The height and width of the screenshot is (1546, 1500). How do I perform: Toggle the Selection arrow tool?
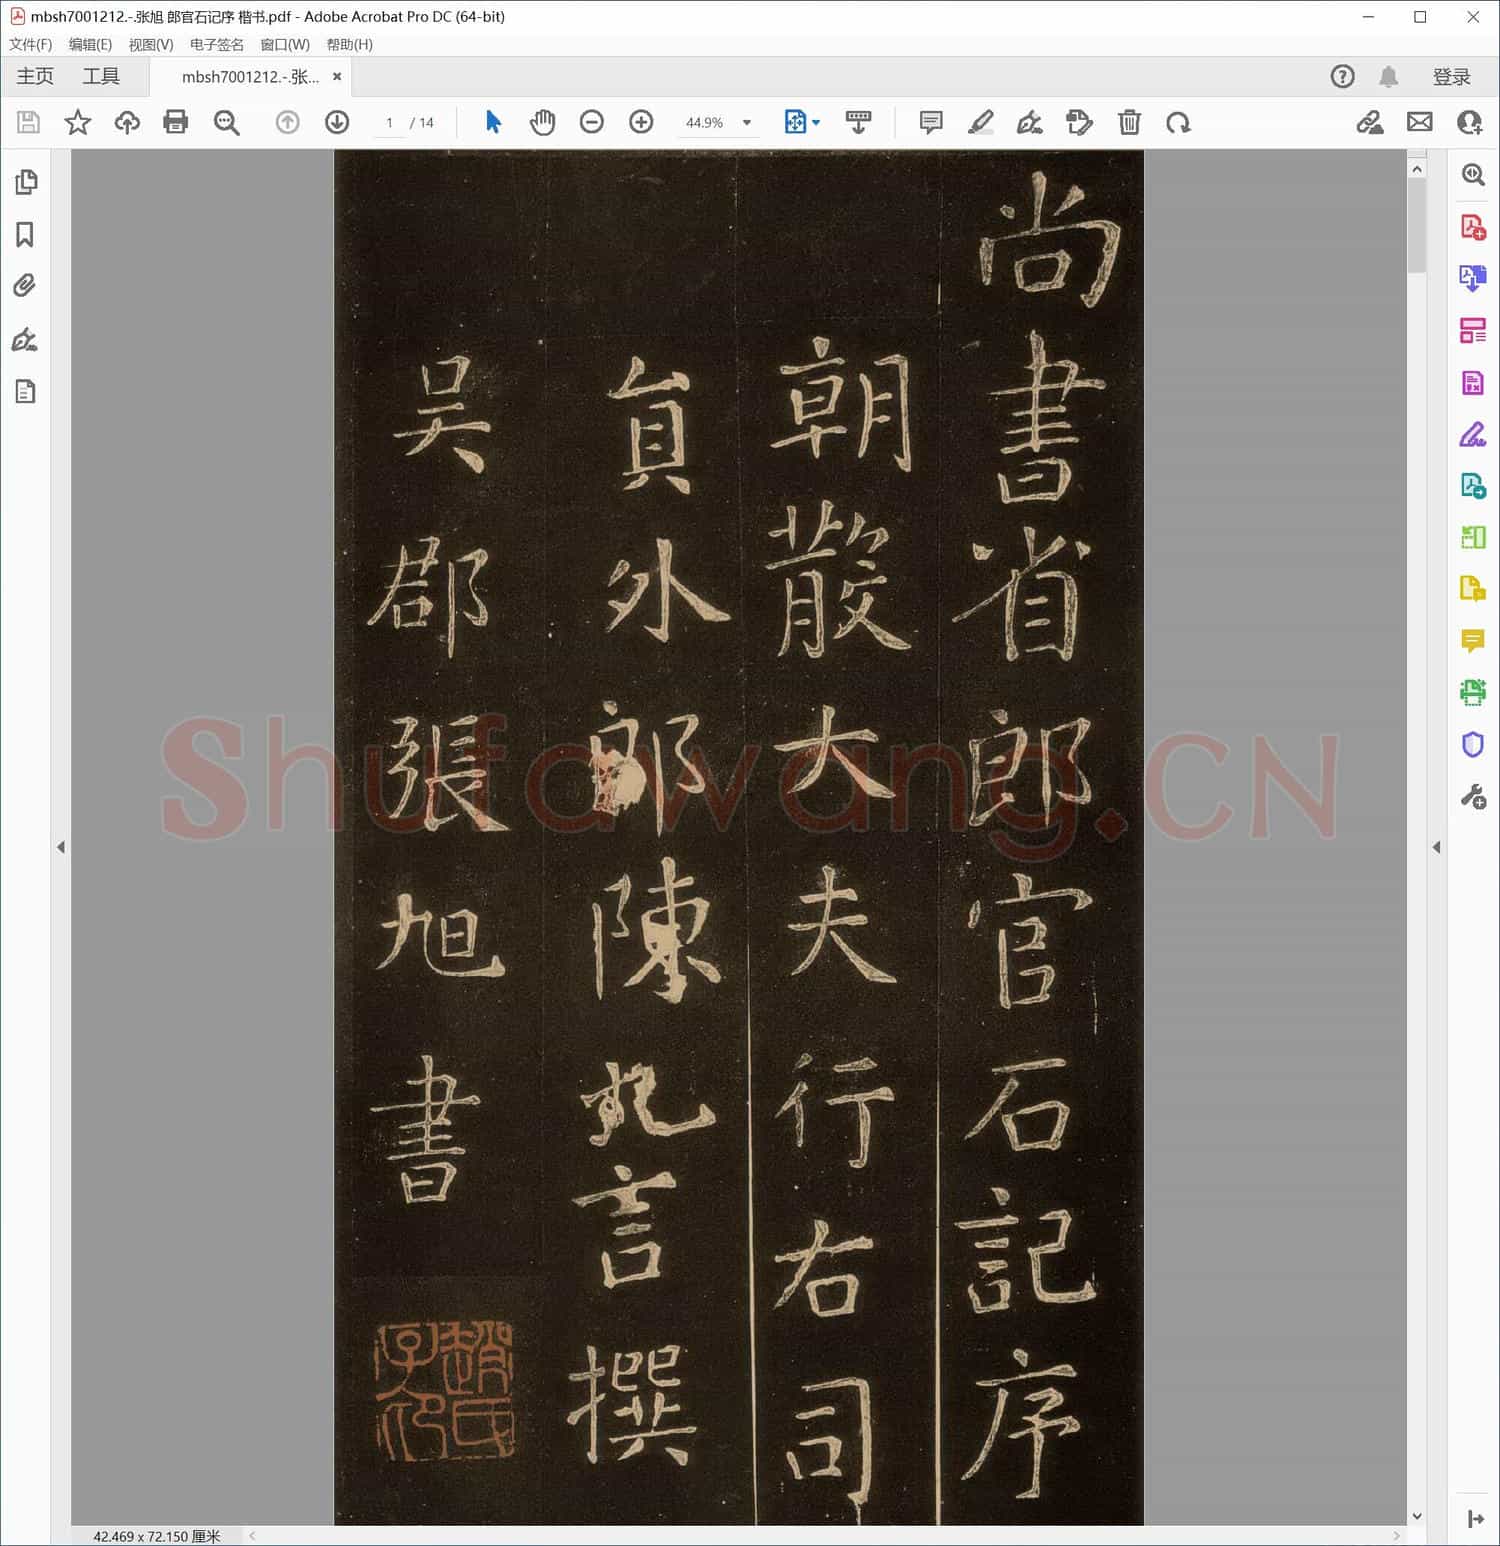tap(493, 122)
